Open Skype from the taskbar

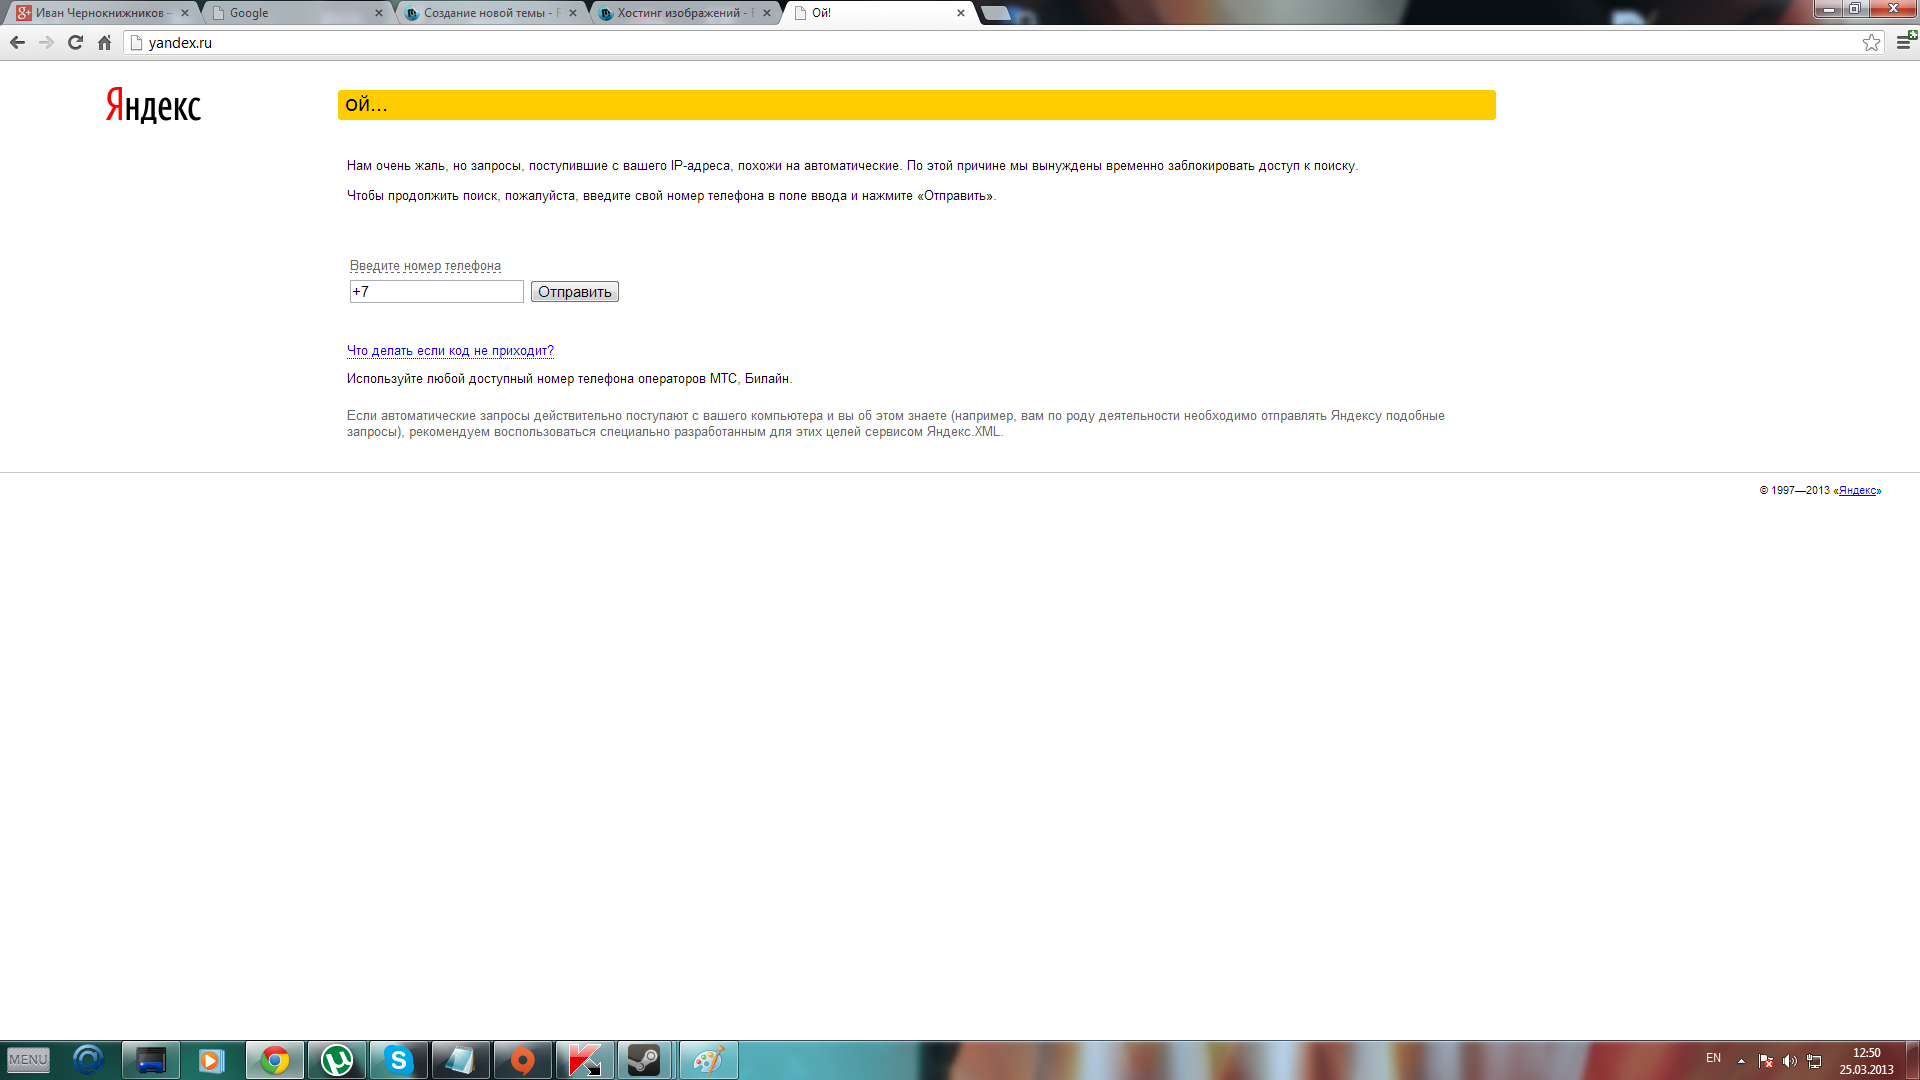tap(399, 1060)
